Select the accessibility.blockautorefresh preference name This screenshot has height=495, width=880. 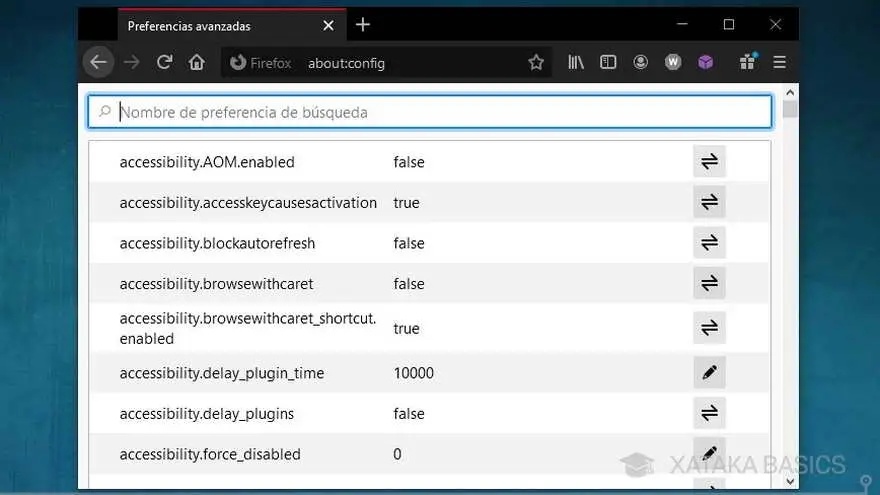point(217,243)
